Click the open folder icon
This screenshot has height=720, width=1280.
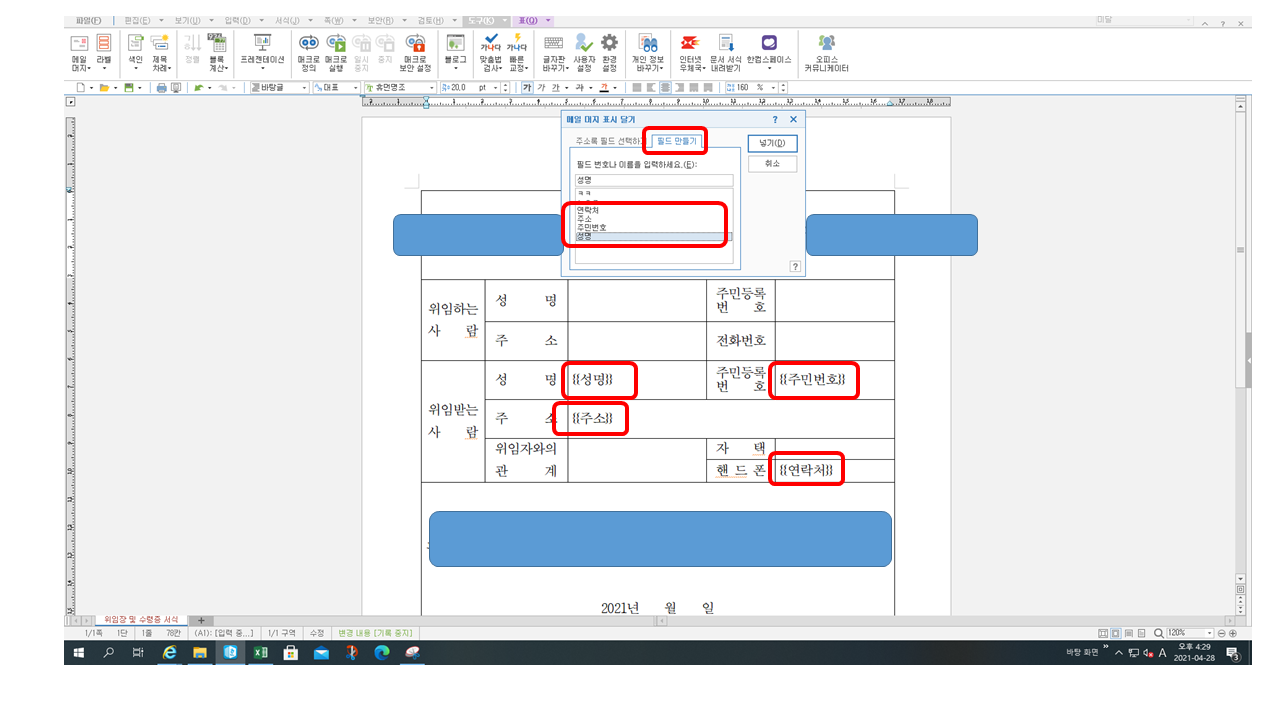coord(104,88)
